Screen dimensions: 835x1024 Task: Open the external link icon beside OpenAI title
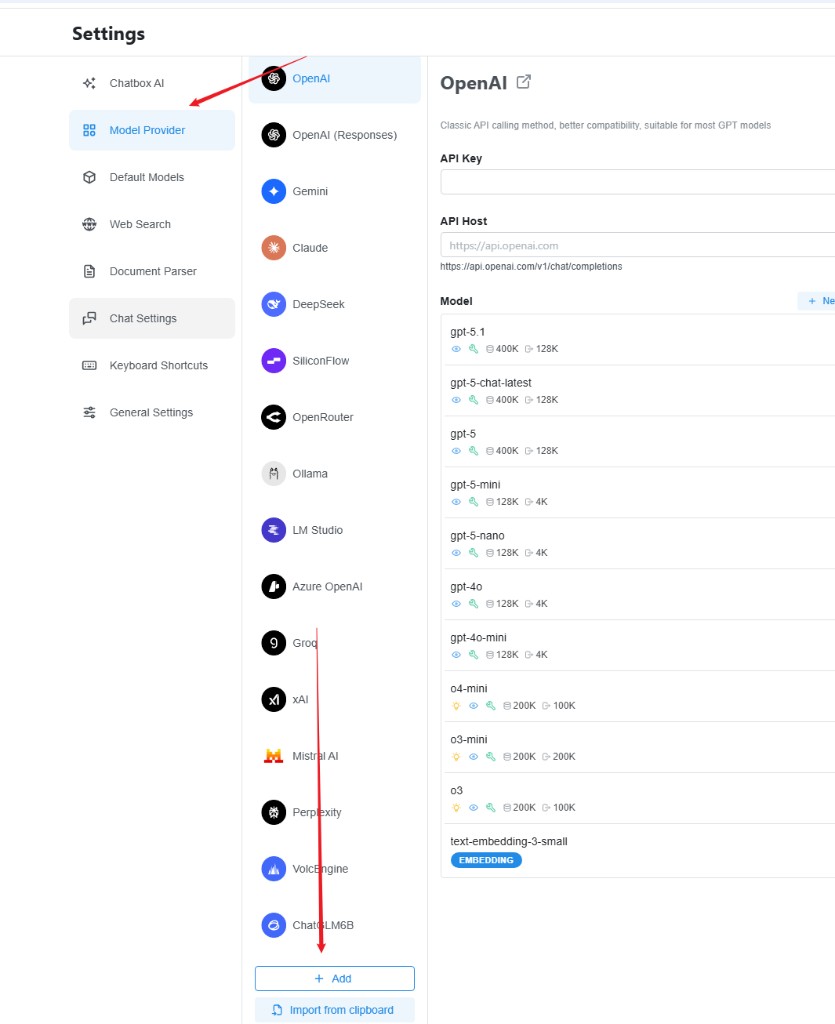pos(524,83)
